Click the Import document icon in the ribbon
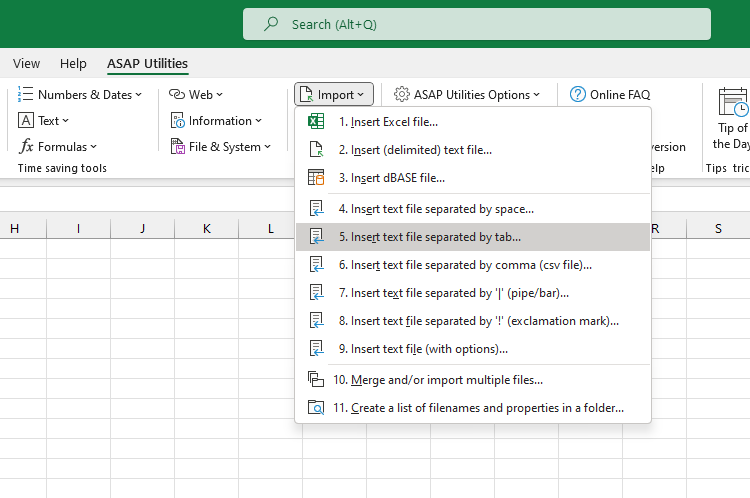750x498 pixels. (x=306, y=94)
